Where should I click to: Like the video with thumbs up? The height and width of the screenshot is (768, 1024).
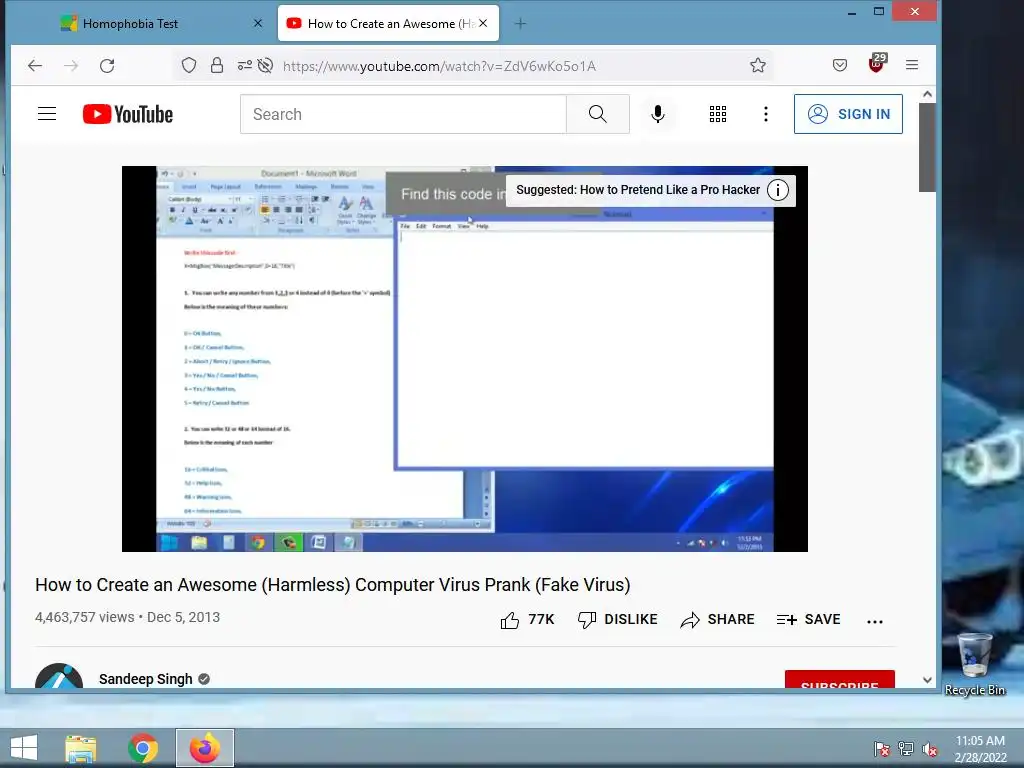coord(527,620)
